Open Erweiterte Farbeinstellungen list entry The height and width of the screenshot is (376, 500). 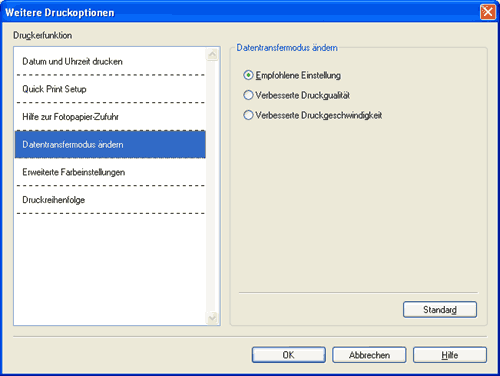tap(110, 172)
